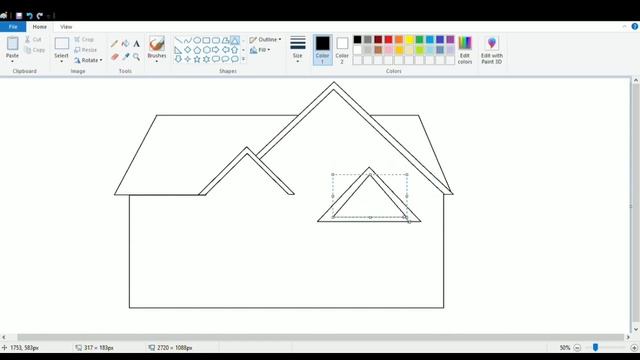Pick the Rectangle shape
The height and width of the screenshot is (360, 640).
[x=206, y=40]
